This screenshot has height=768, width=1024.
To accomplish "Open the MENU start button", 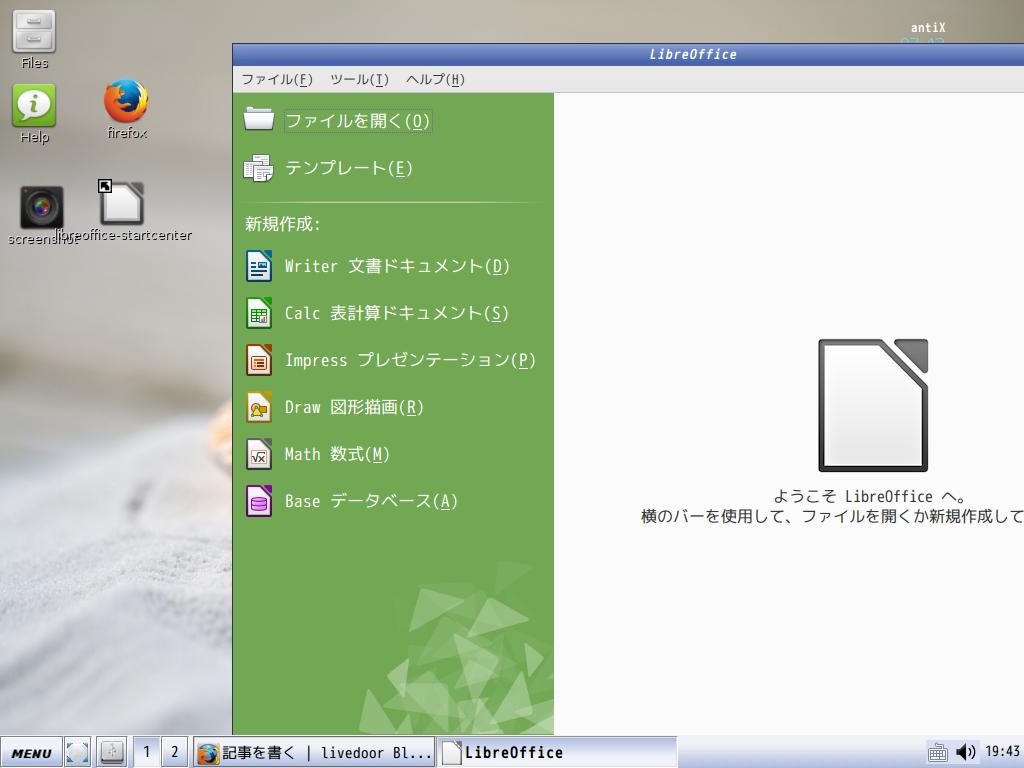I will click(31, 752).
